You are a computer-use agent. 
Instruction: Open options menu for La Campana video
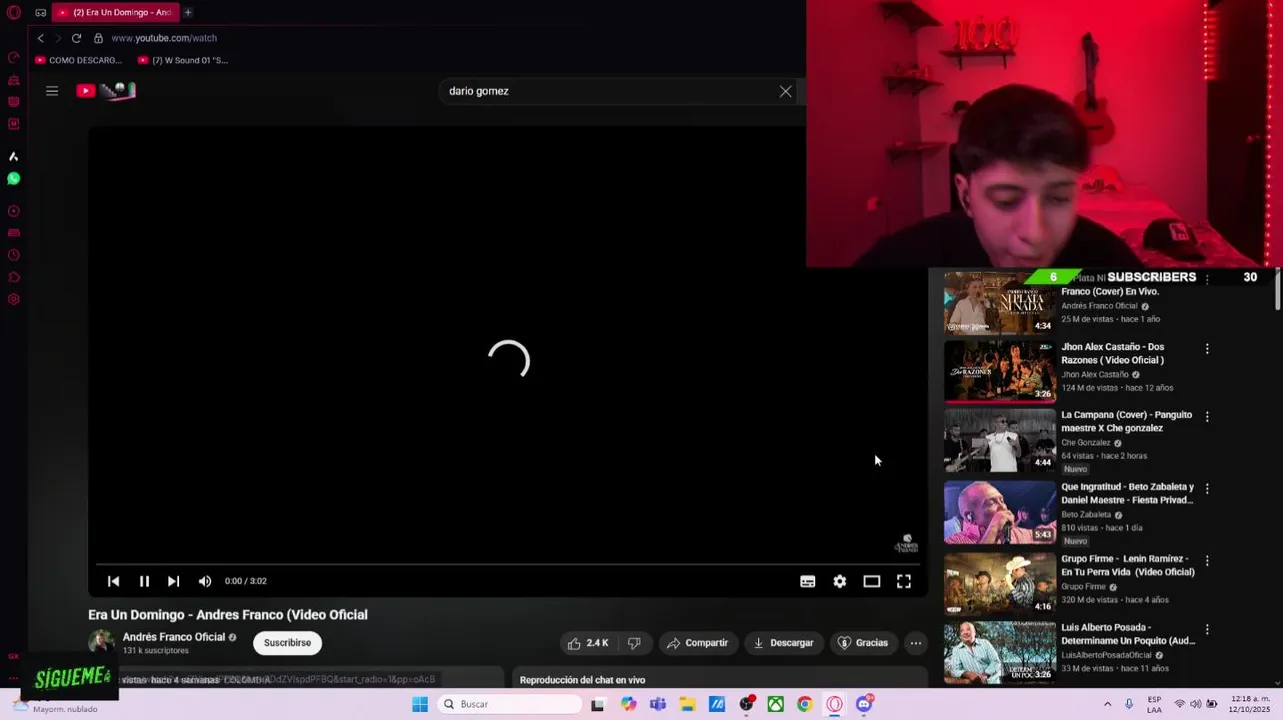pyautogui.click(x=1207, y=416)
